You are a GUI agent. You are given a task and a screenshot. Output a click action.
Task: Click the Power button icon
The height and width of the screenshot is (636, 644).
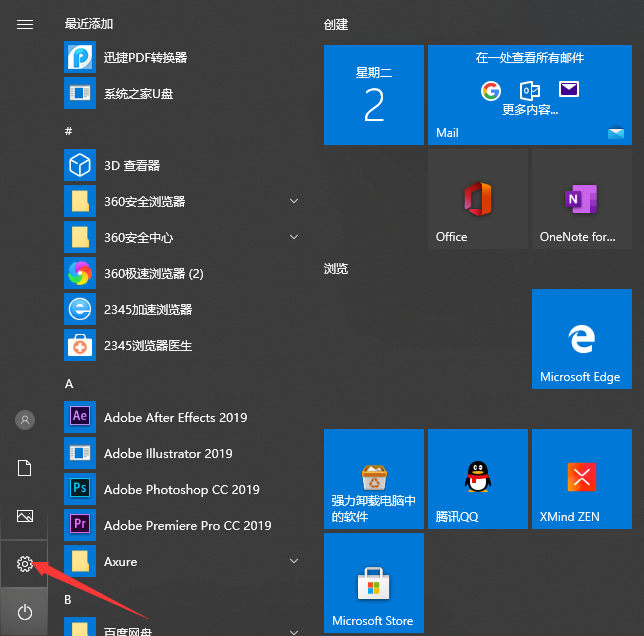tap(25, 612)
